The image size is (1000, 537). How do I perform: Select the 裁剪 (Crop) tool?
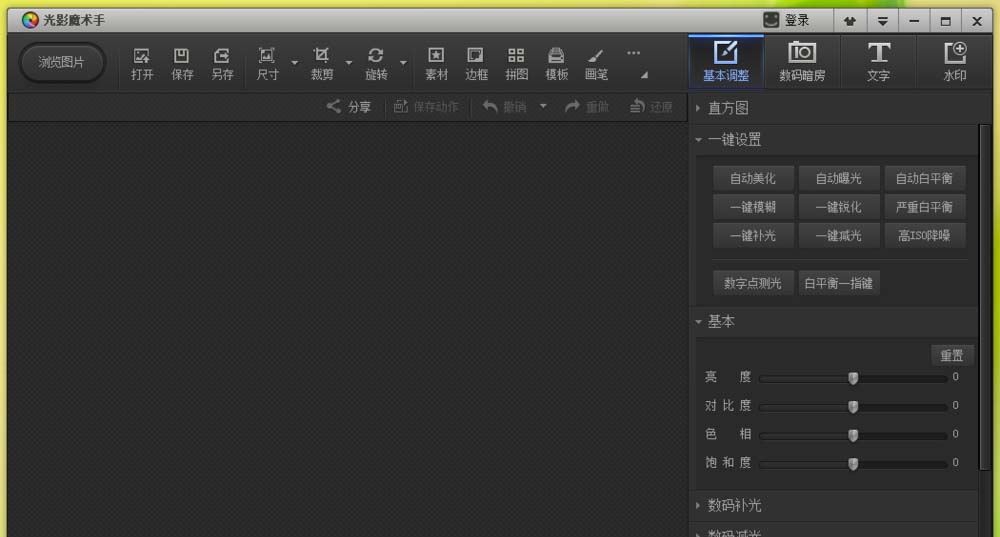[321, 64]
